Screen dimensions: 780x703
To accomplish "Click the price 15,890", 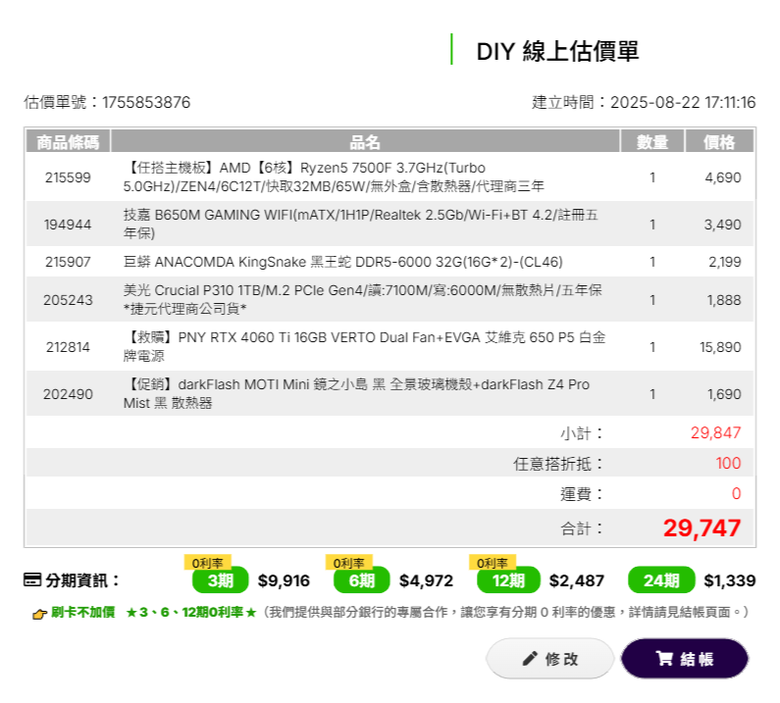I will (720, 347).
